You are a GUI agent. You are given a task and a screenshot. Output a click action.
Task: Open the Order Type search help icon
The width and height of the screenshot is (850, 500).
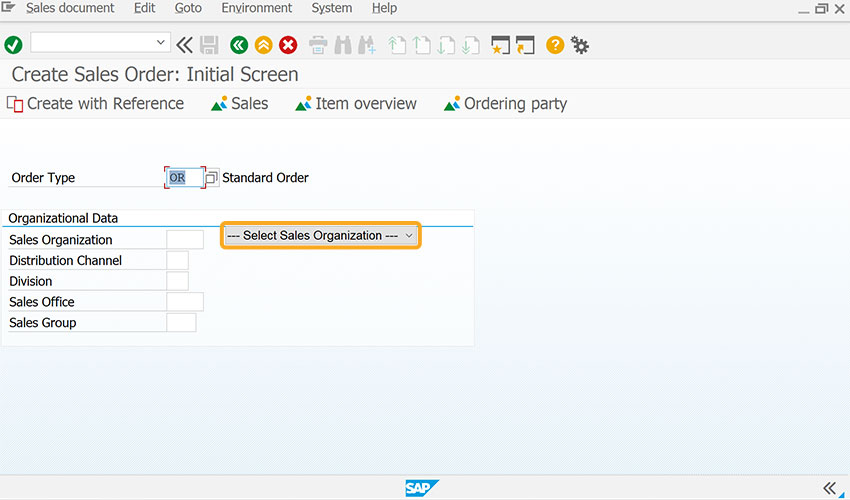[x=212, y=177]
